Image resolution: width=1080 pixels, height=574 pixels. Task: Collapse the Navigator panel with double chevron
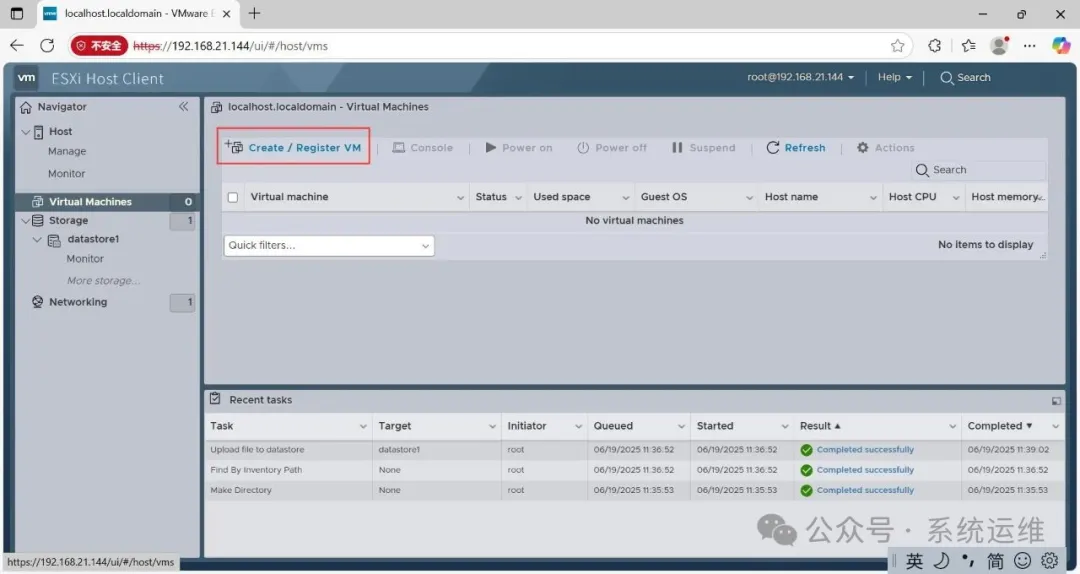coord(183,106)
